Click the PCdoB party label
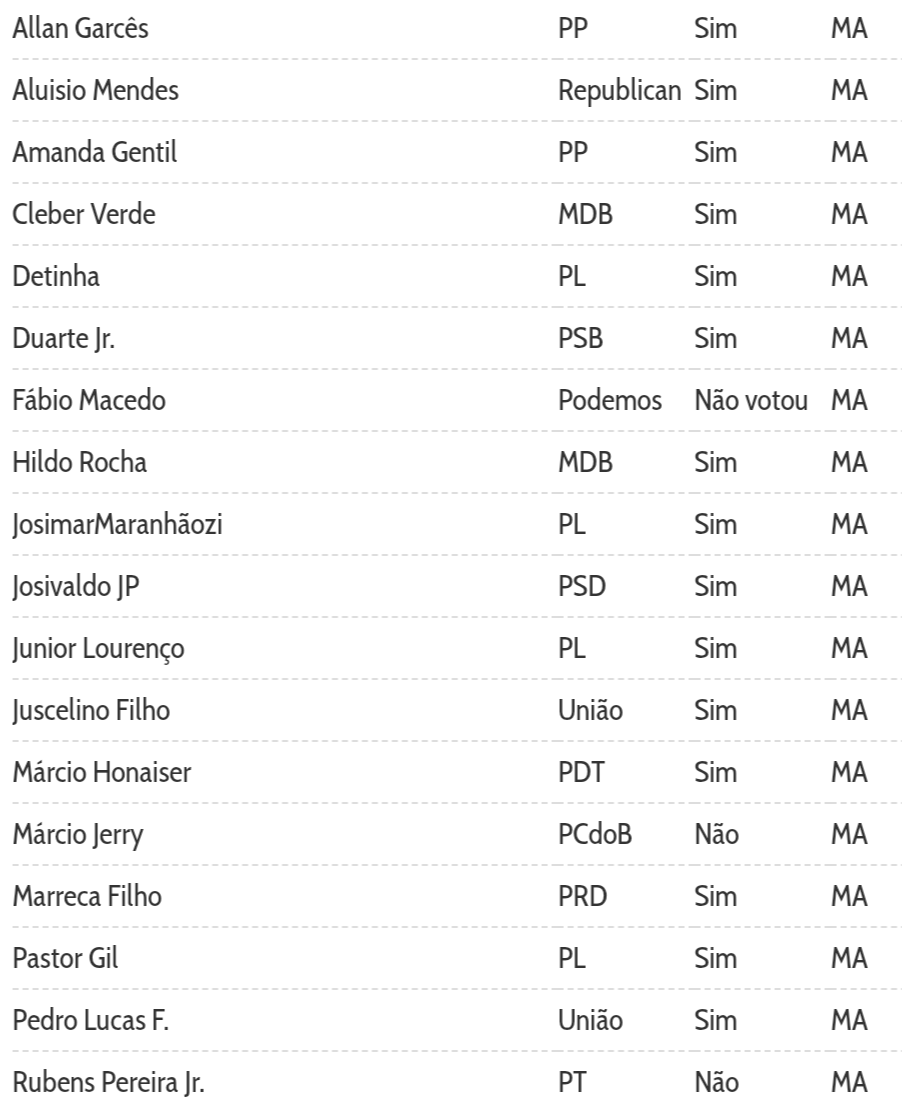The height and width of the screenshot is (1108, 902). (x=595, y=835)
